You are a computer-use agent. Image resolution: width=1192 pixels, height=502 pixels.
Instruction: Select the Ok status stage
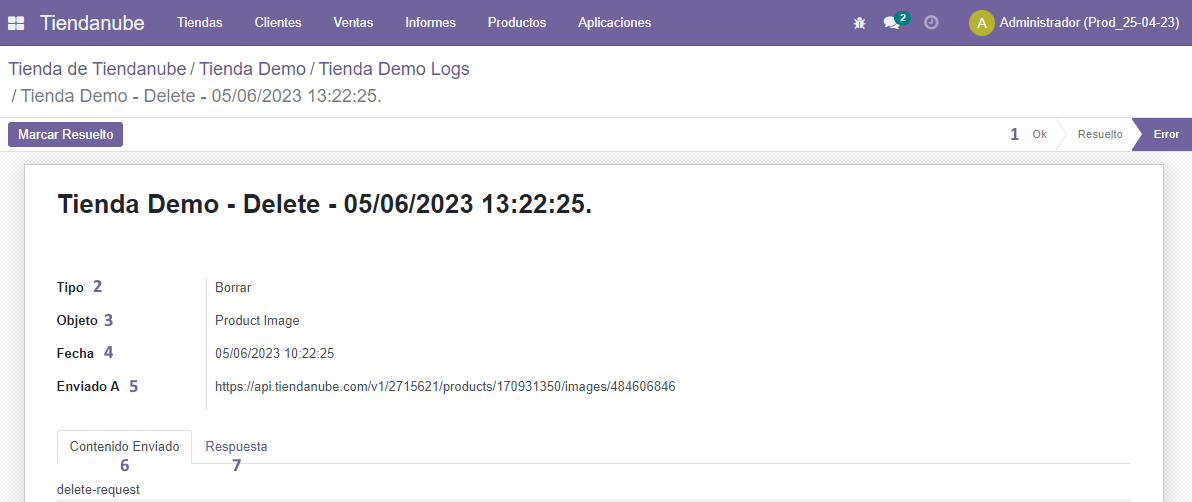click(x=1039, y=134)
